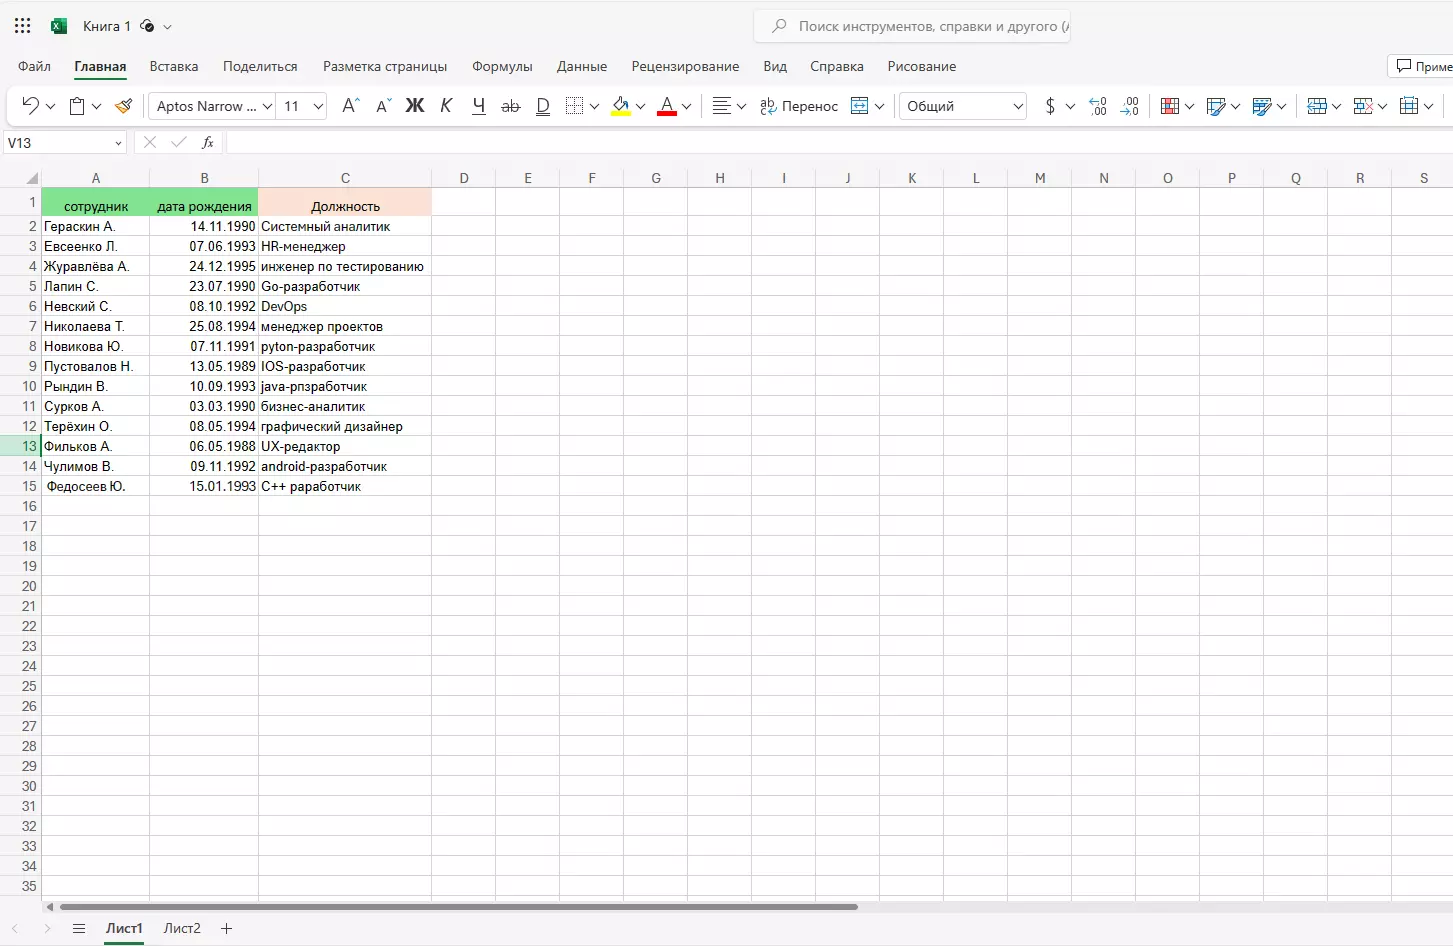Click the merge cells icon
This screenshot has width=1453, height=946.
click(x=859, y=106)
